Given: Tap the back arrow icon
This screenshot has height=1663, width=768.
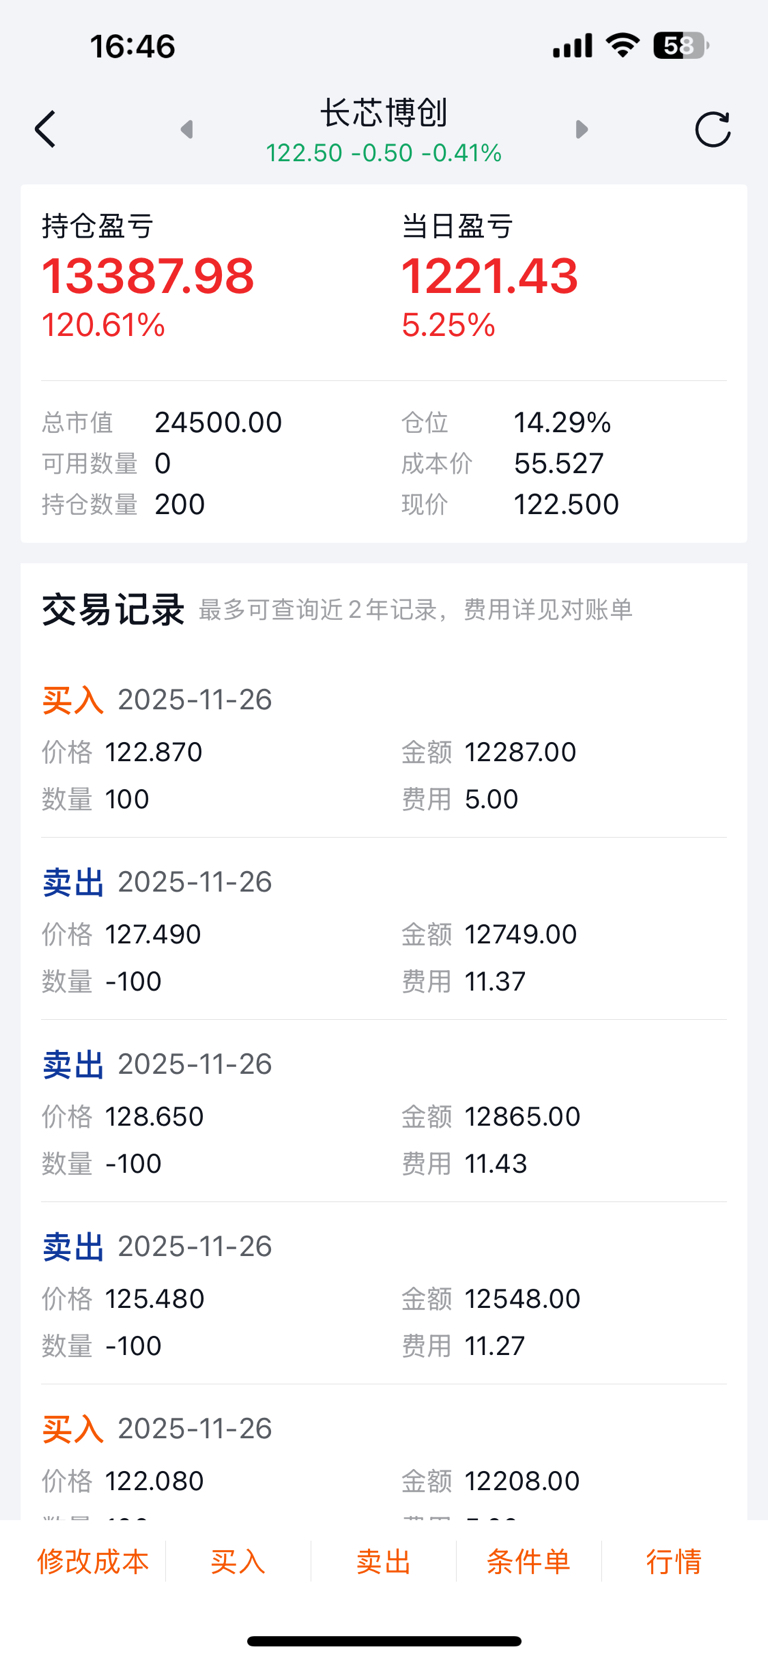Looking at the screenshot, I should point(45,130).
